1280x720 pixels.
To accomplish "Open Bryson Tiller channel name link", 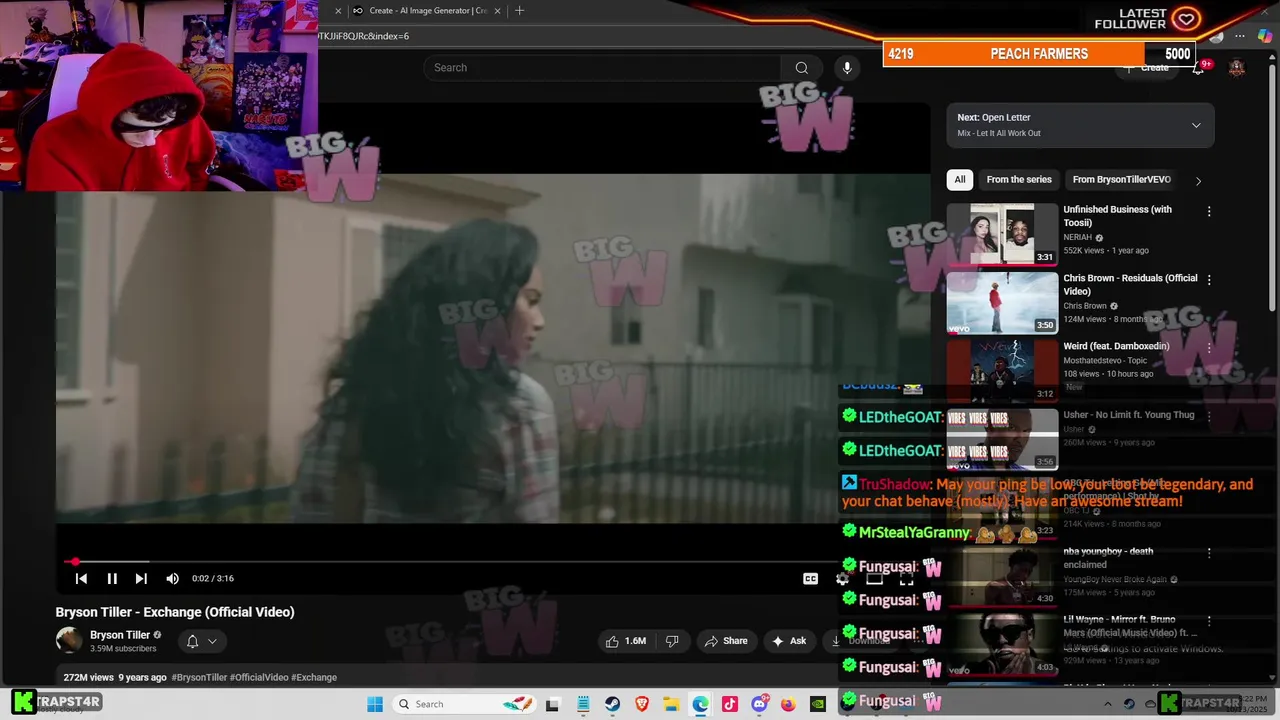I will coord(120,635).
